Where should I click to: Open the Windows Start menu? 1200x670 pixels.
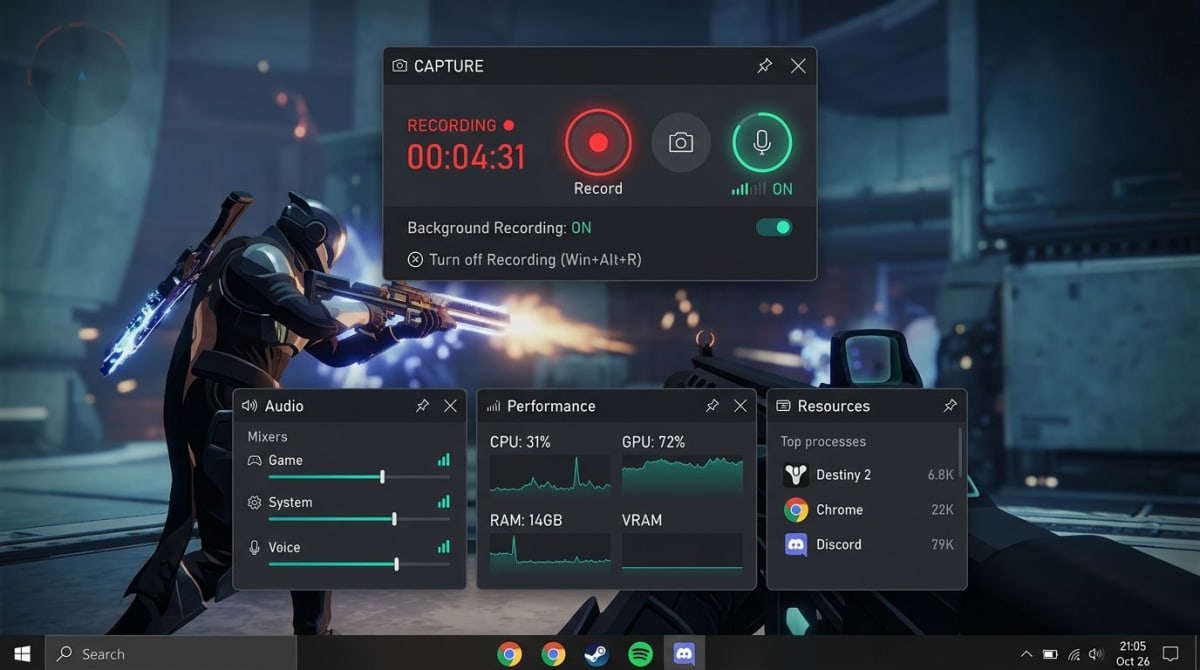pyautogui.click(x=21, y=654)
